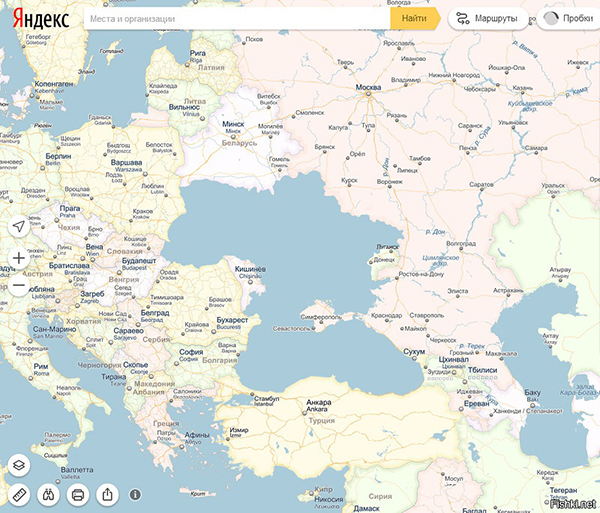
Task: Click the my location arrow icon
Action: (18, 226)
